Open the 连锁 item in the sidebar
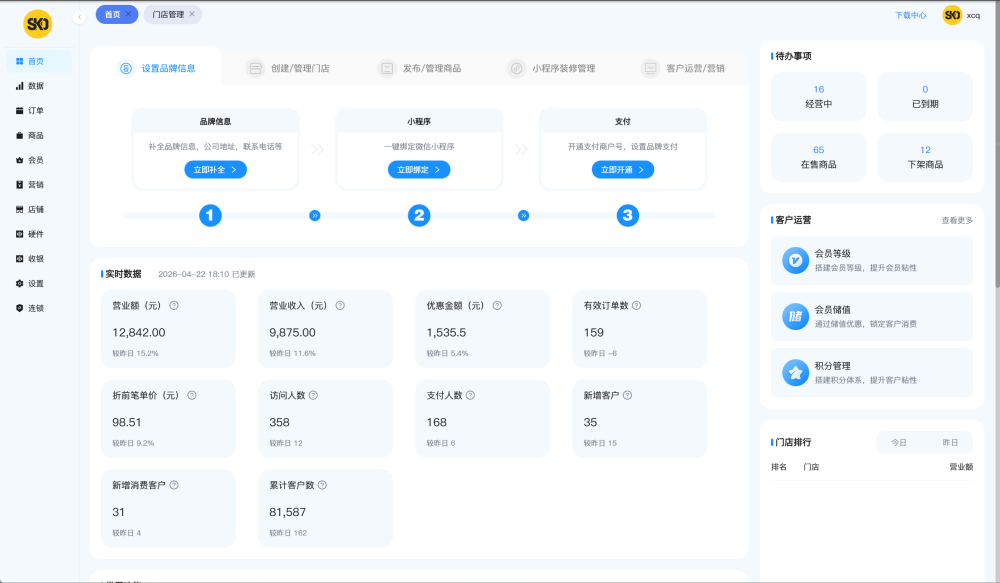This screenshot has width=1000, height=583. [39, 308]
